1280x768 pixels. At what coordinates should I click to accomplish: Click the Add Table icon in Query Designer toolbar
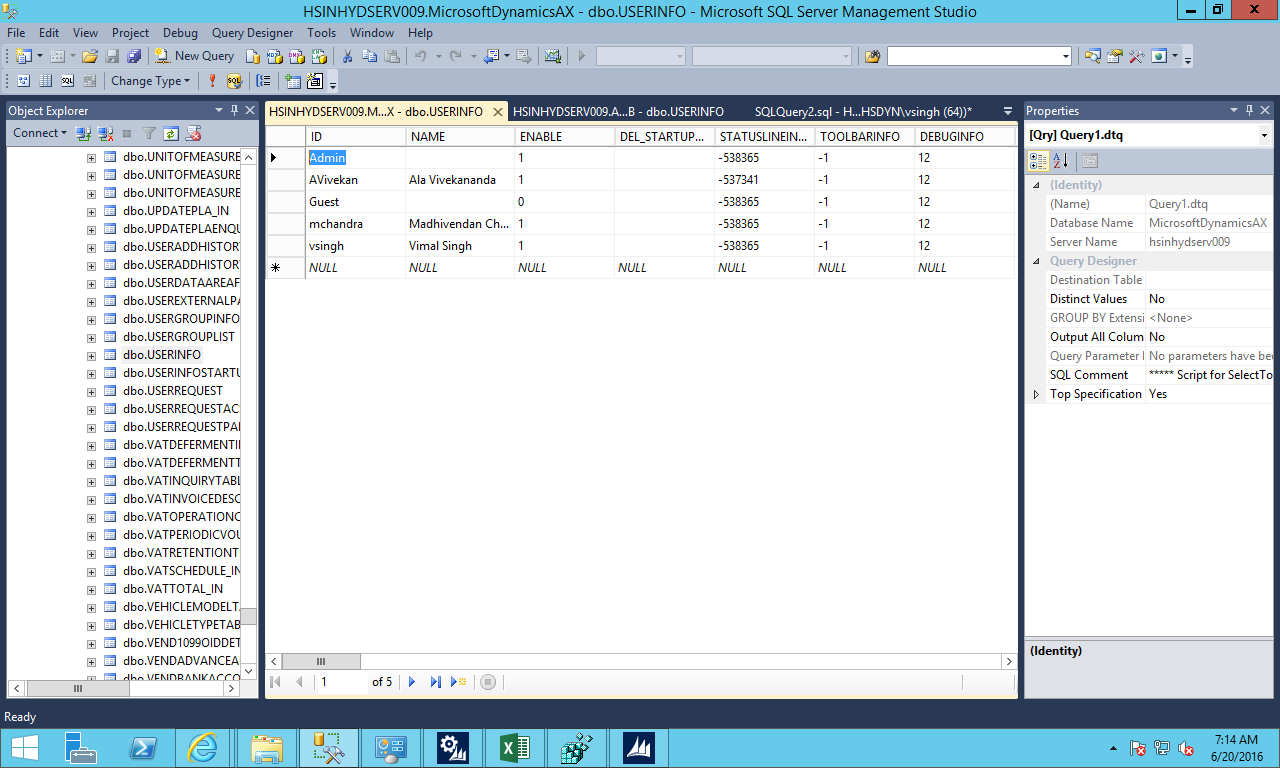coord(293,81)
